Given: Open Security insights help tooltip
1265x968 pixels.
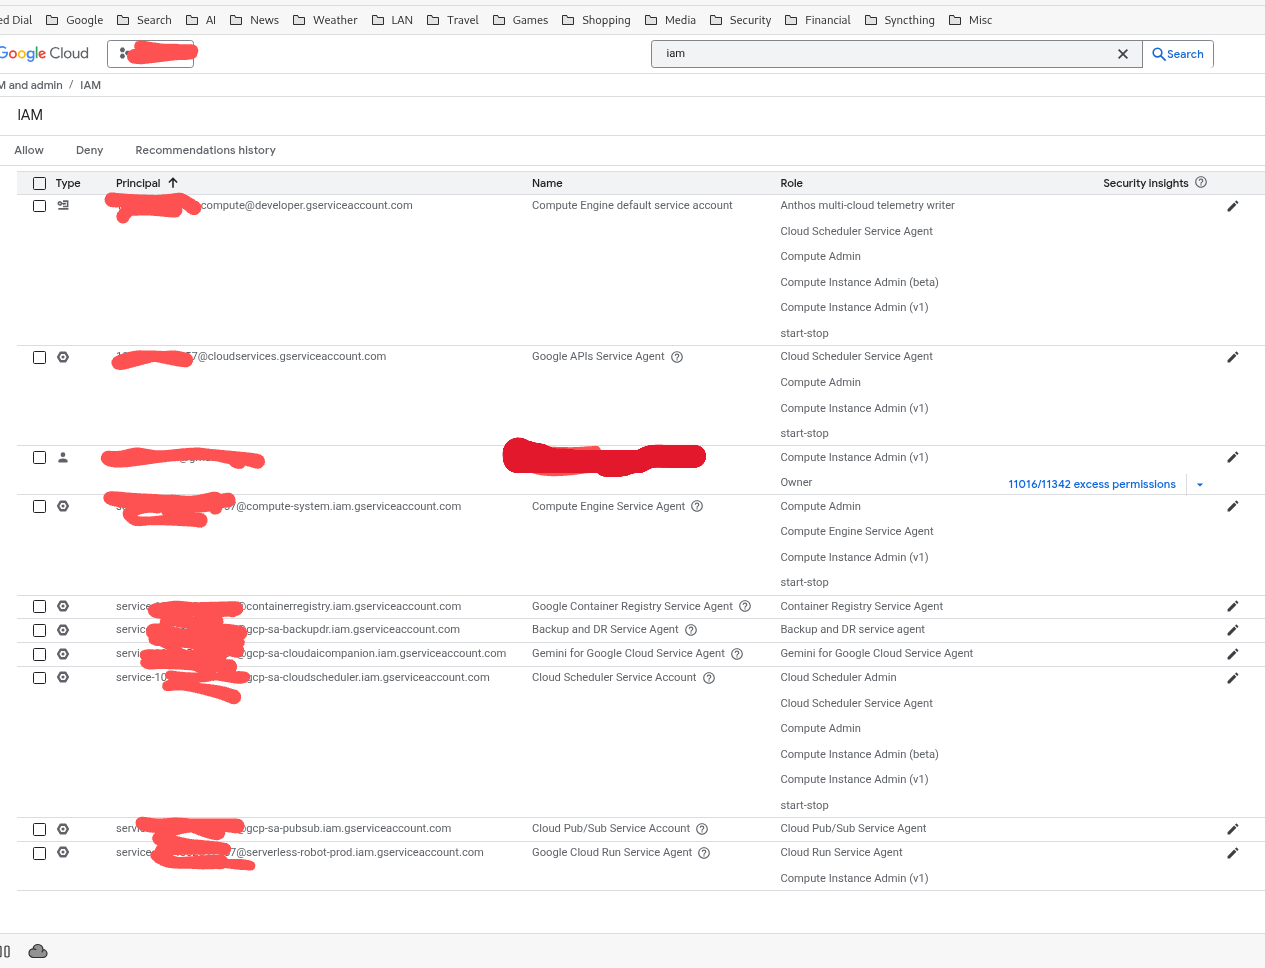Looking at the screenshot, I should point(1201,182).
